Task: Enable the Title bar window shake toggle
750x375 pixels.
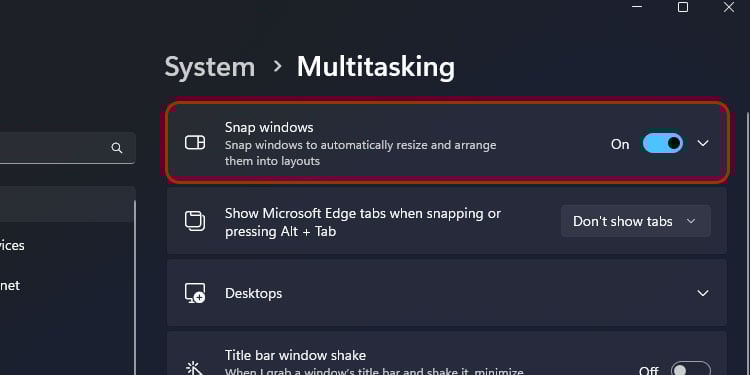Action: (691, 368)
